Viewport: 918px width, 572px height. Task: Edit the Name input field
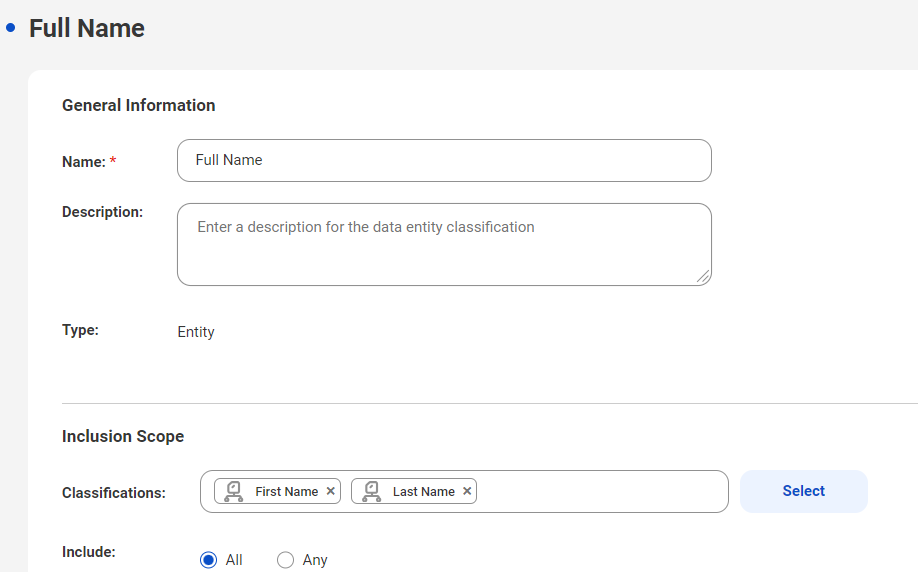coord(444,160)
